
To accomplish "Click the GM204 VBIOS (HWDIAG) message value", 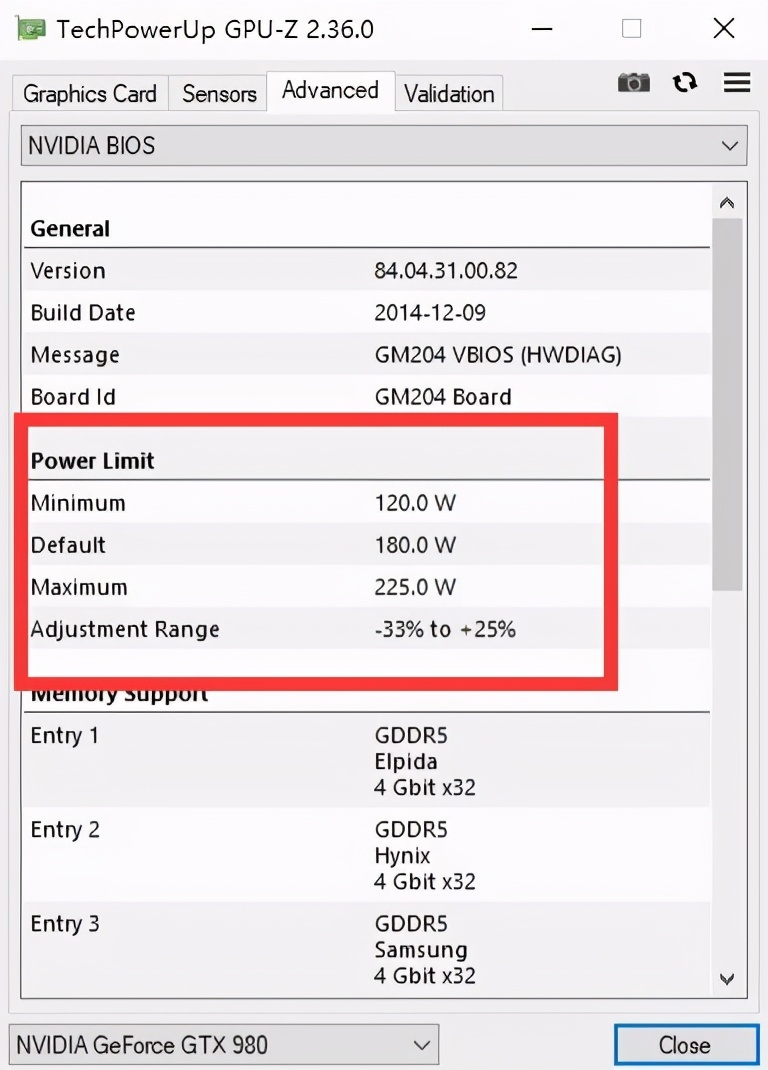I will 498,355.
